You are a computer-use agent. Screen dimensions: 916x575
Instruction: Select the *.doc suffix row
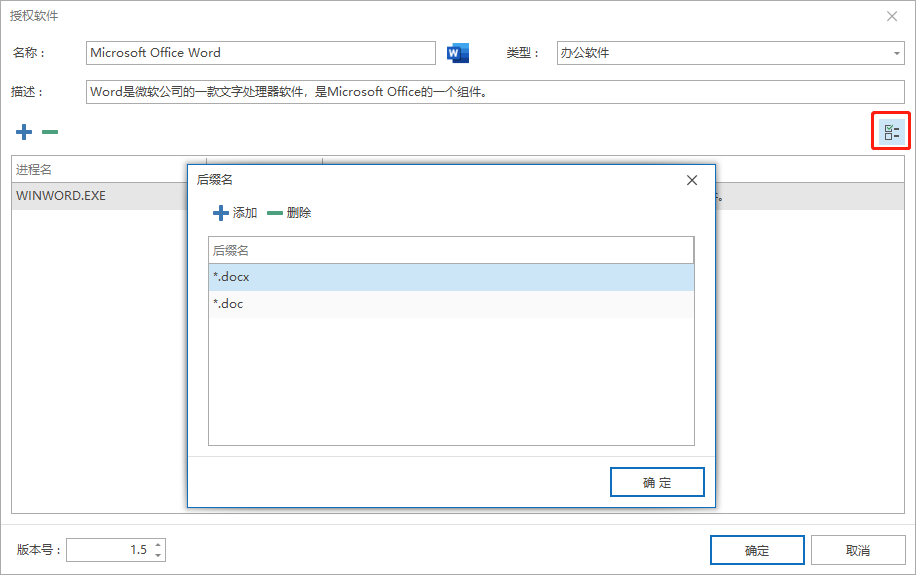[x=451, y=304]
